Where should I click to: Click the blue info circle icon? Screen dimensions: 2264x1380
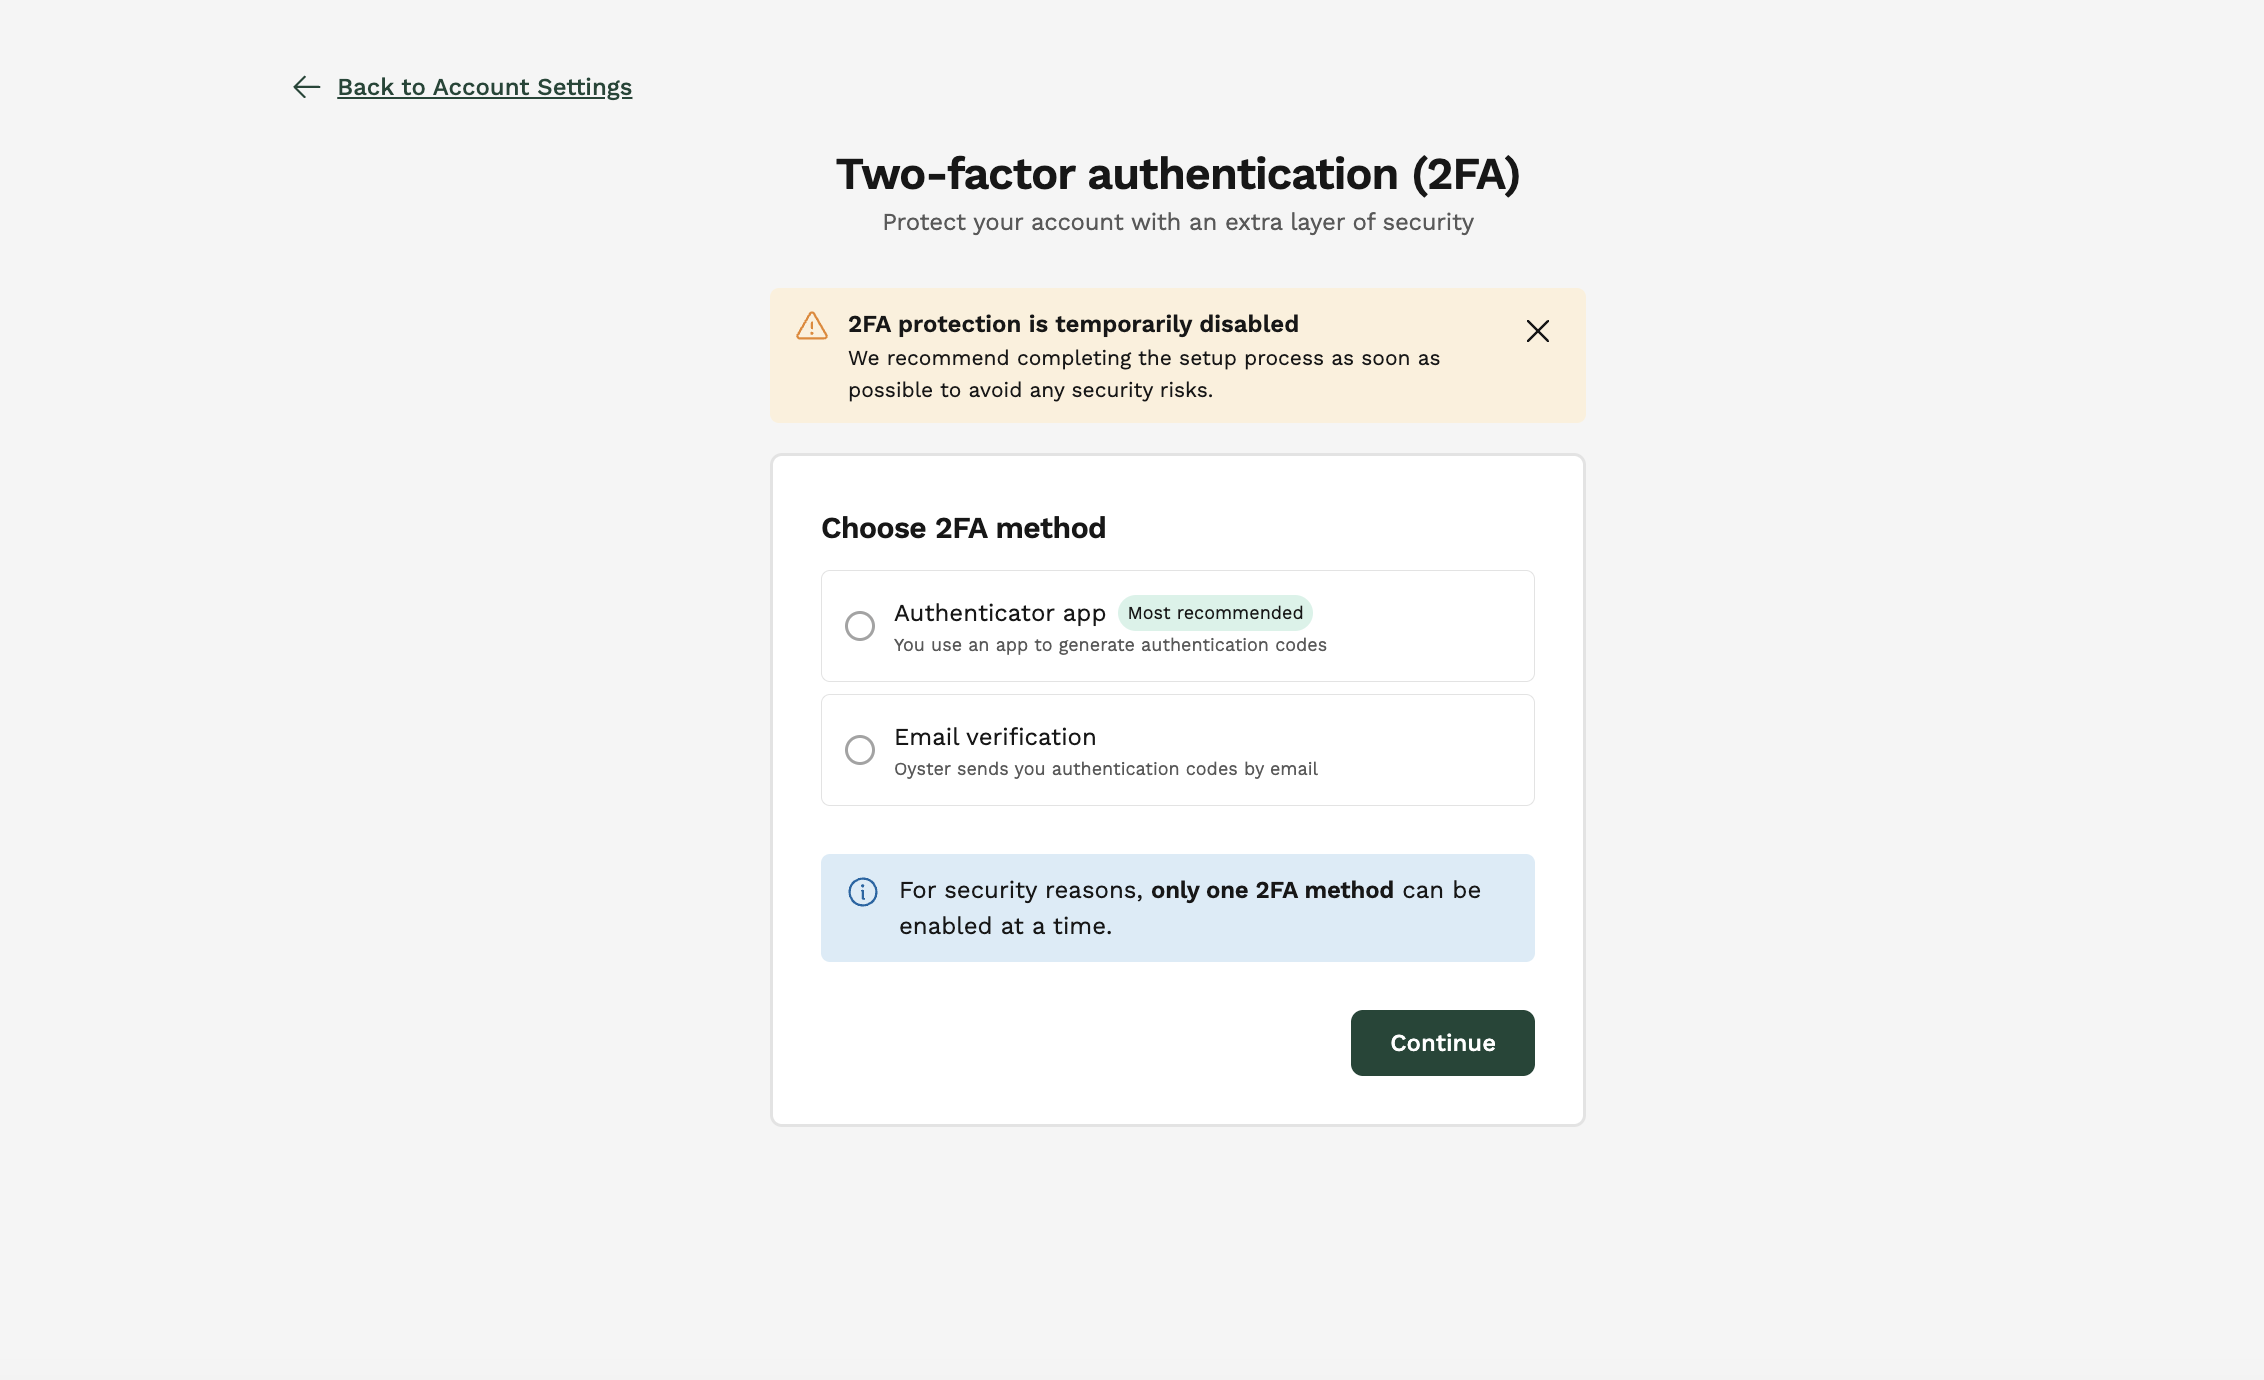coord(863,892)
